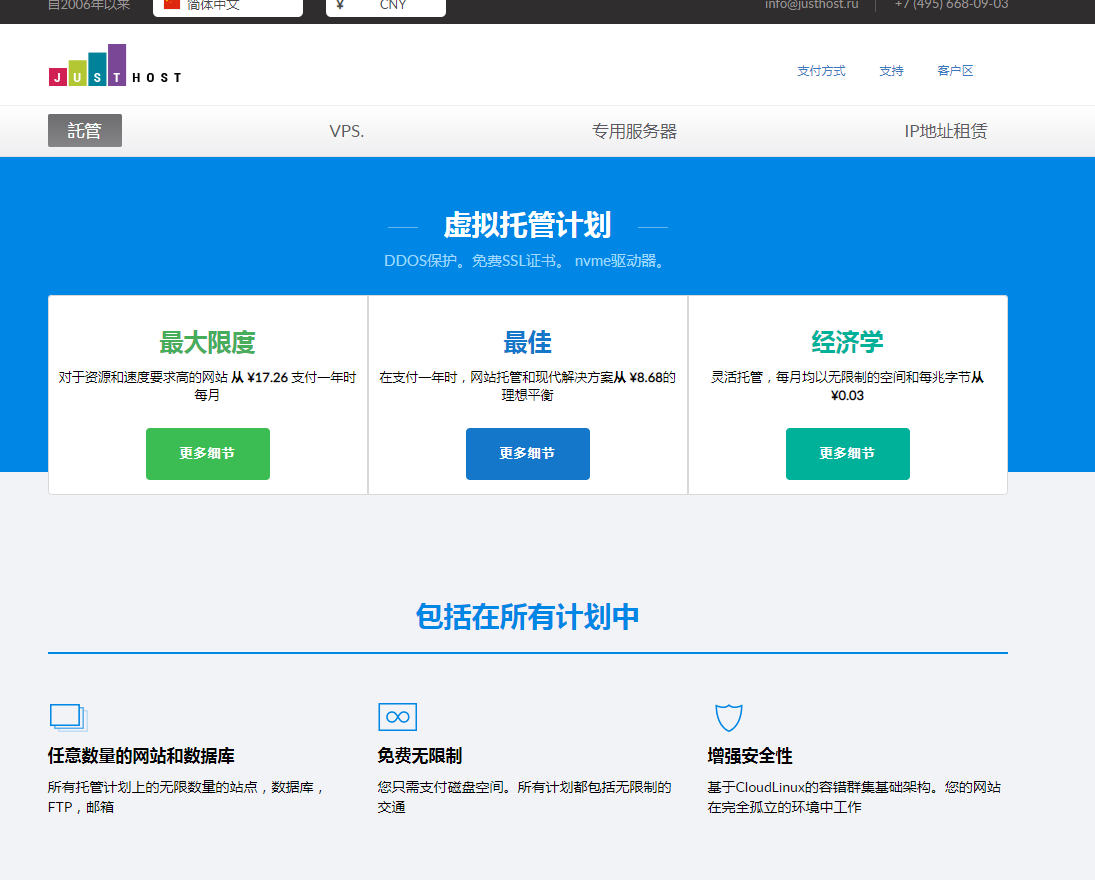Go to the 客户区 area
This screenshot has height=880, width=1095.
pos(954,70)
